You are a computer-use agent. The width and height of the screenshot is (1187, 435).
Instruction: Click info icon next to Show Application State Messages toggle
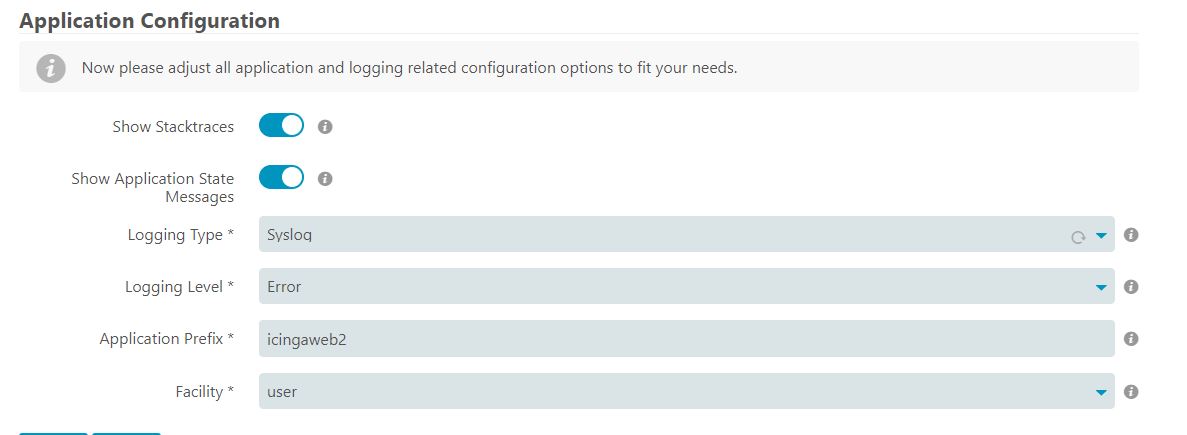point(326,179)
